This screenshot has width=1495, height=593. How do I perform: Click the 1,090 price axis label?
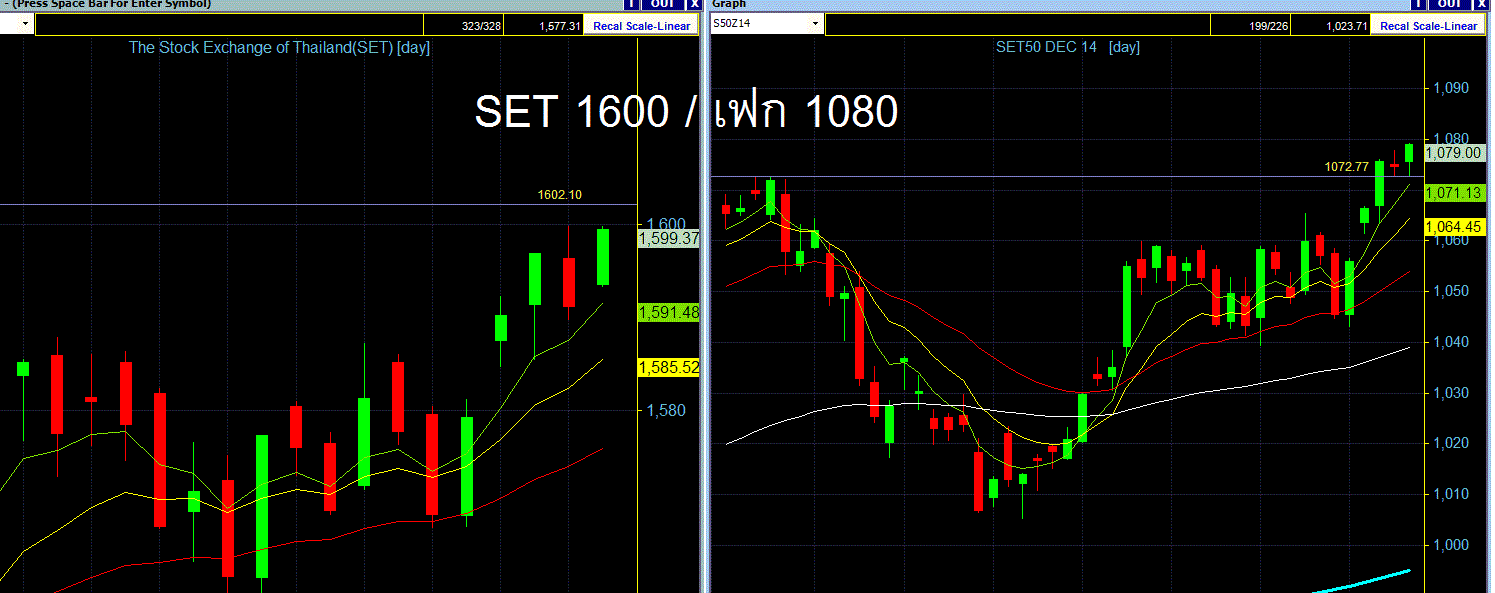pyautogui.click(x=1449, y=88)
